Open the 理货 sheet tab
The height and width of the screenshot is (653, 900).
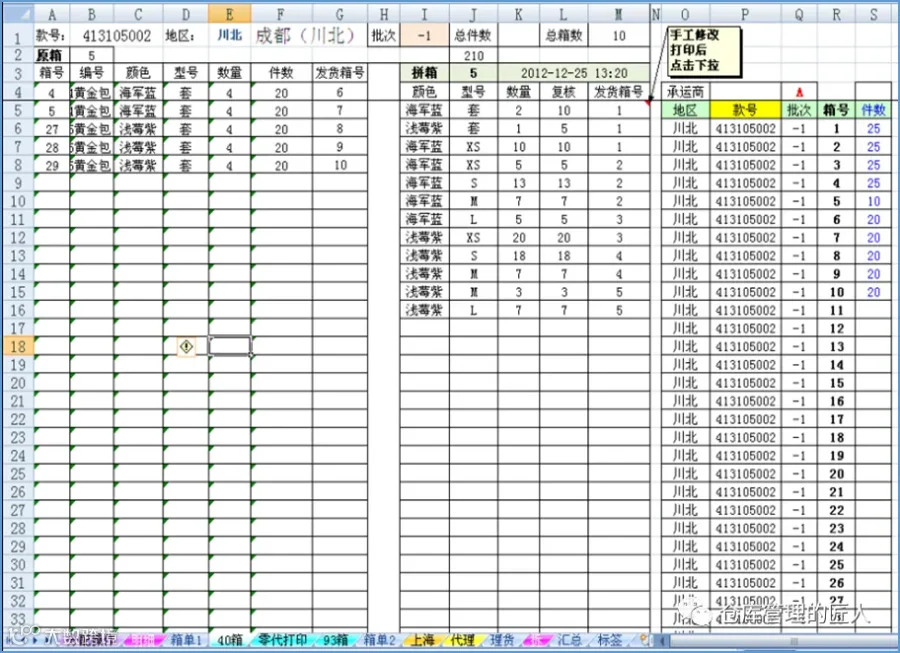click(x=502, y=639)
